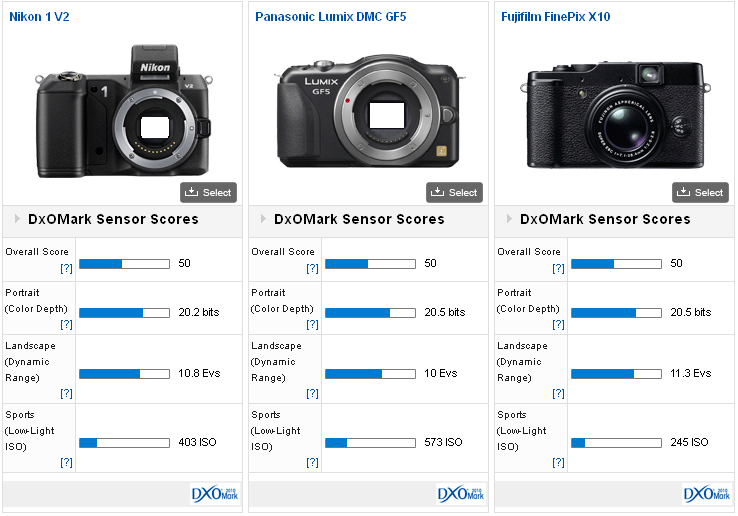Select the Nikon 1 V2 camera
Screen dimensions: 738x516
208,193
